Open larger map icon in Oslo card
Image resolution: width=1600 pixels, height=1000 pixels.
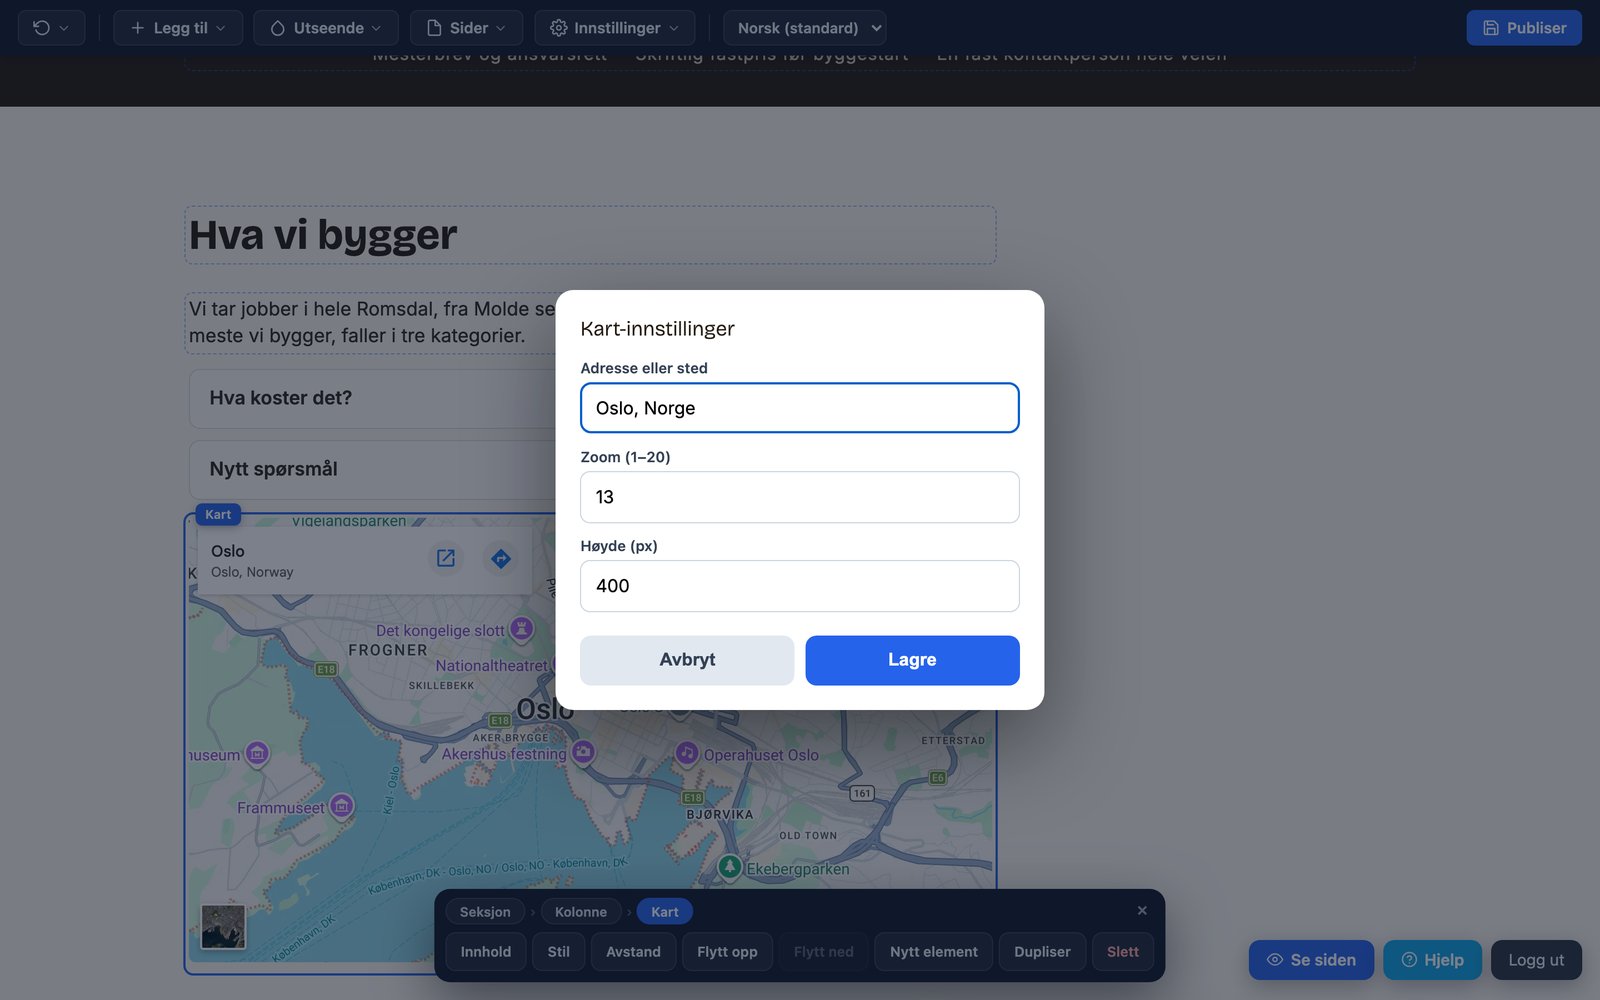pos(446,558)
